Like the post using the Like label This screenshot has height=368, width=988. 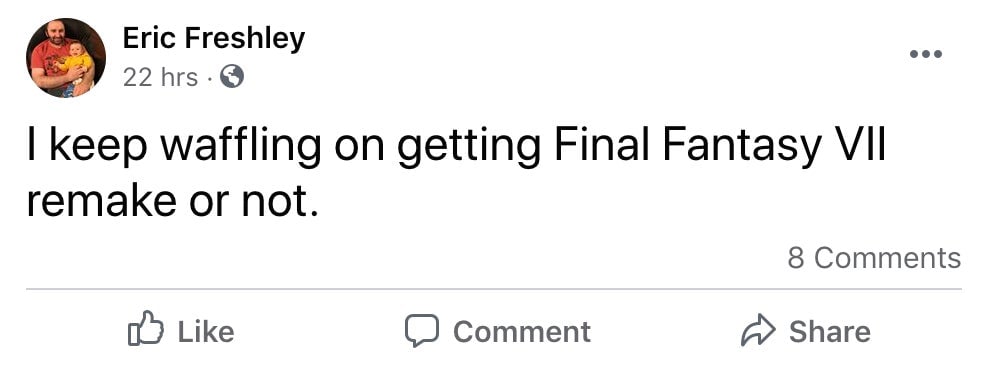pos(205,331)
